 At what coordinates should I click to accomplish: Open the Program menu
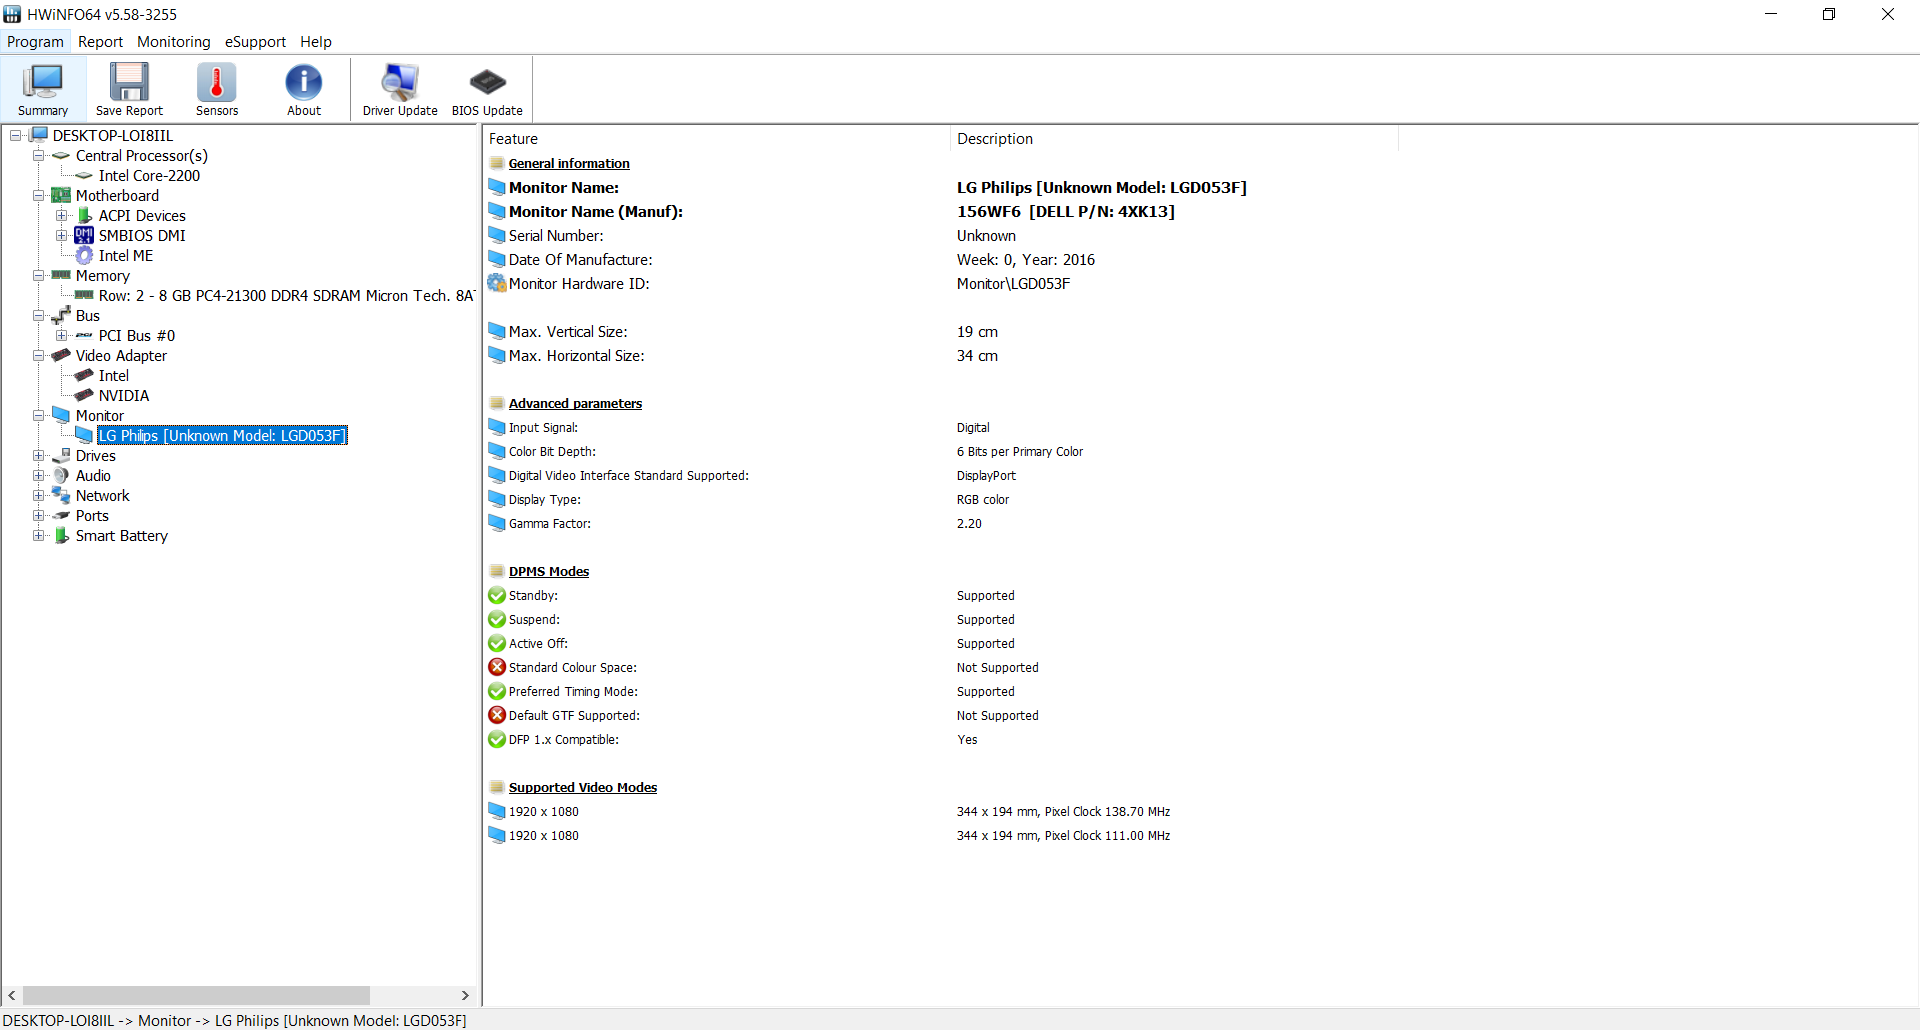tap(35, 41)
